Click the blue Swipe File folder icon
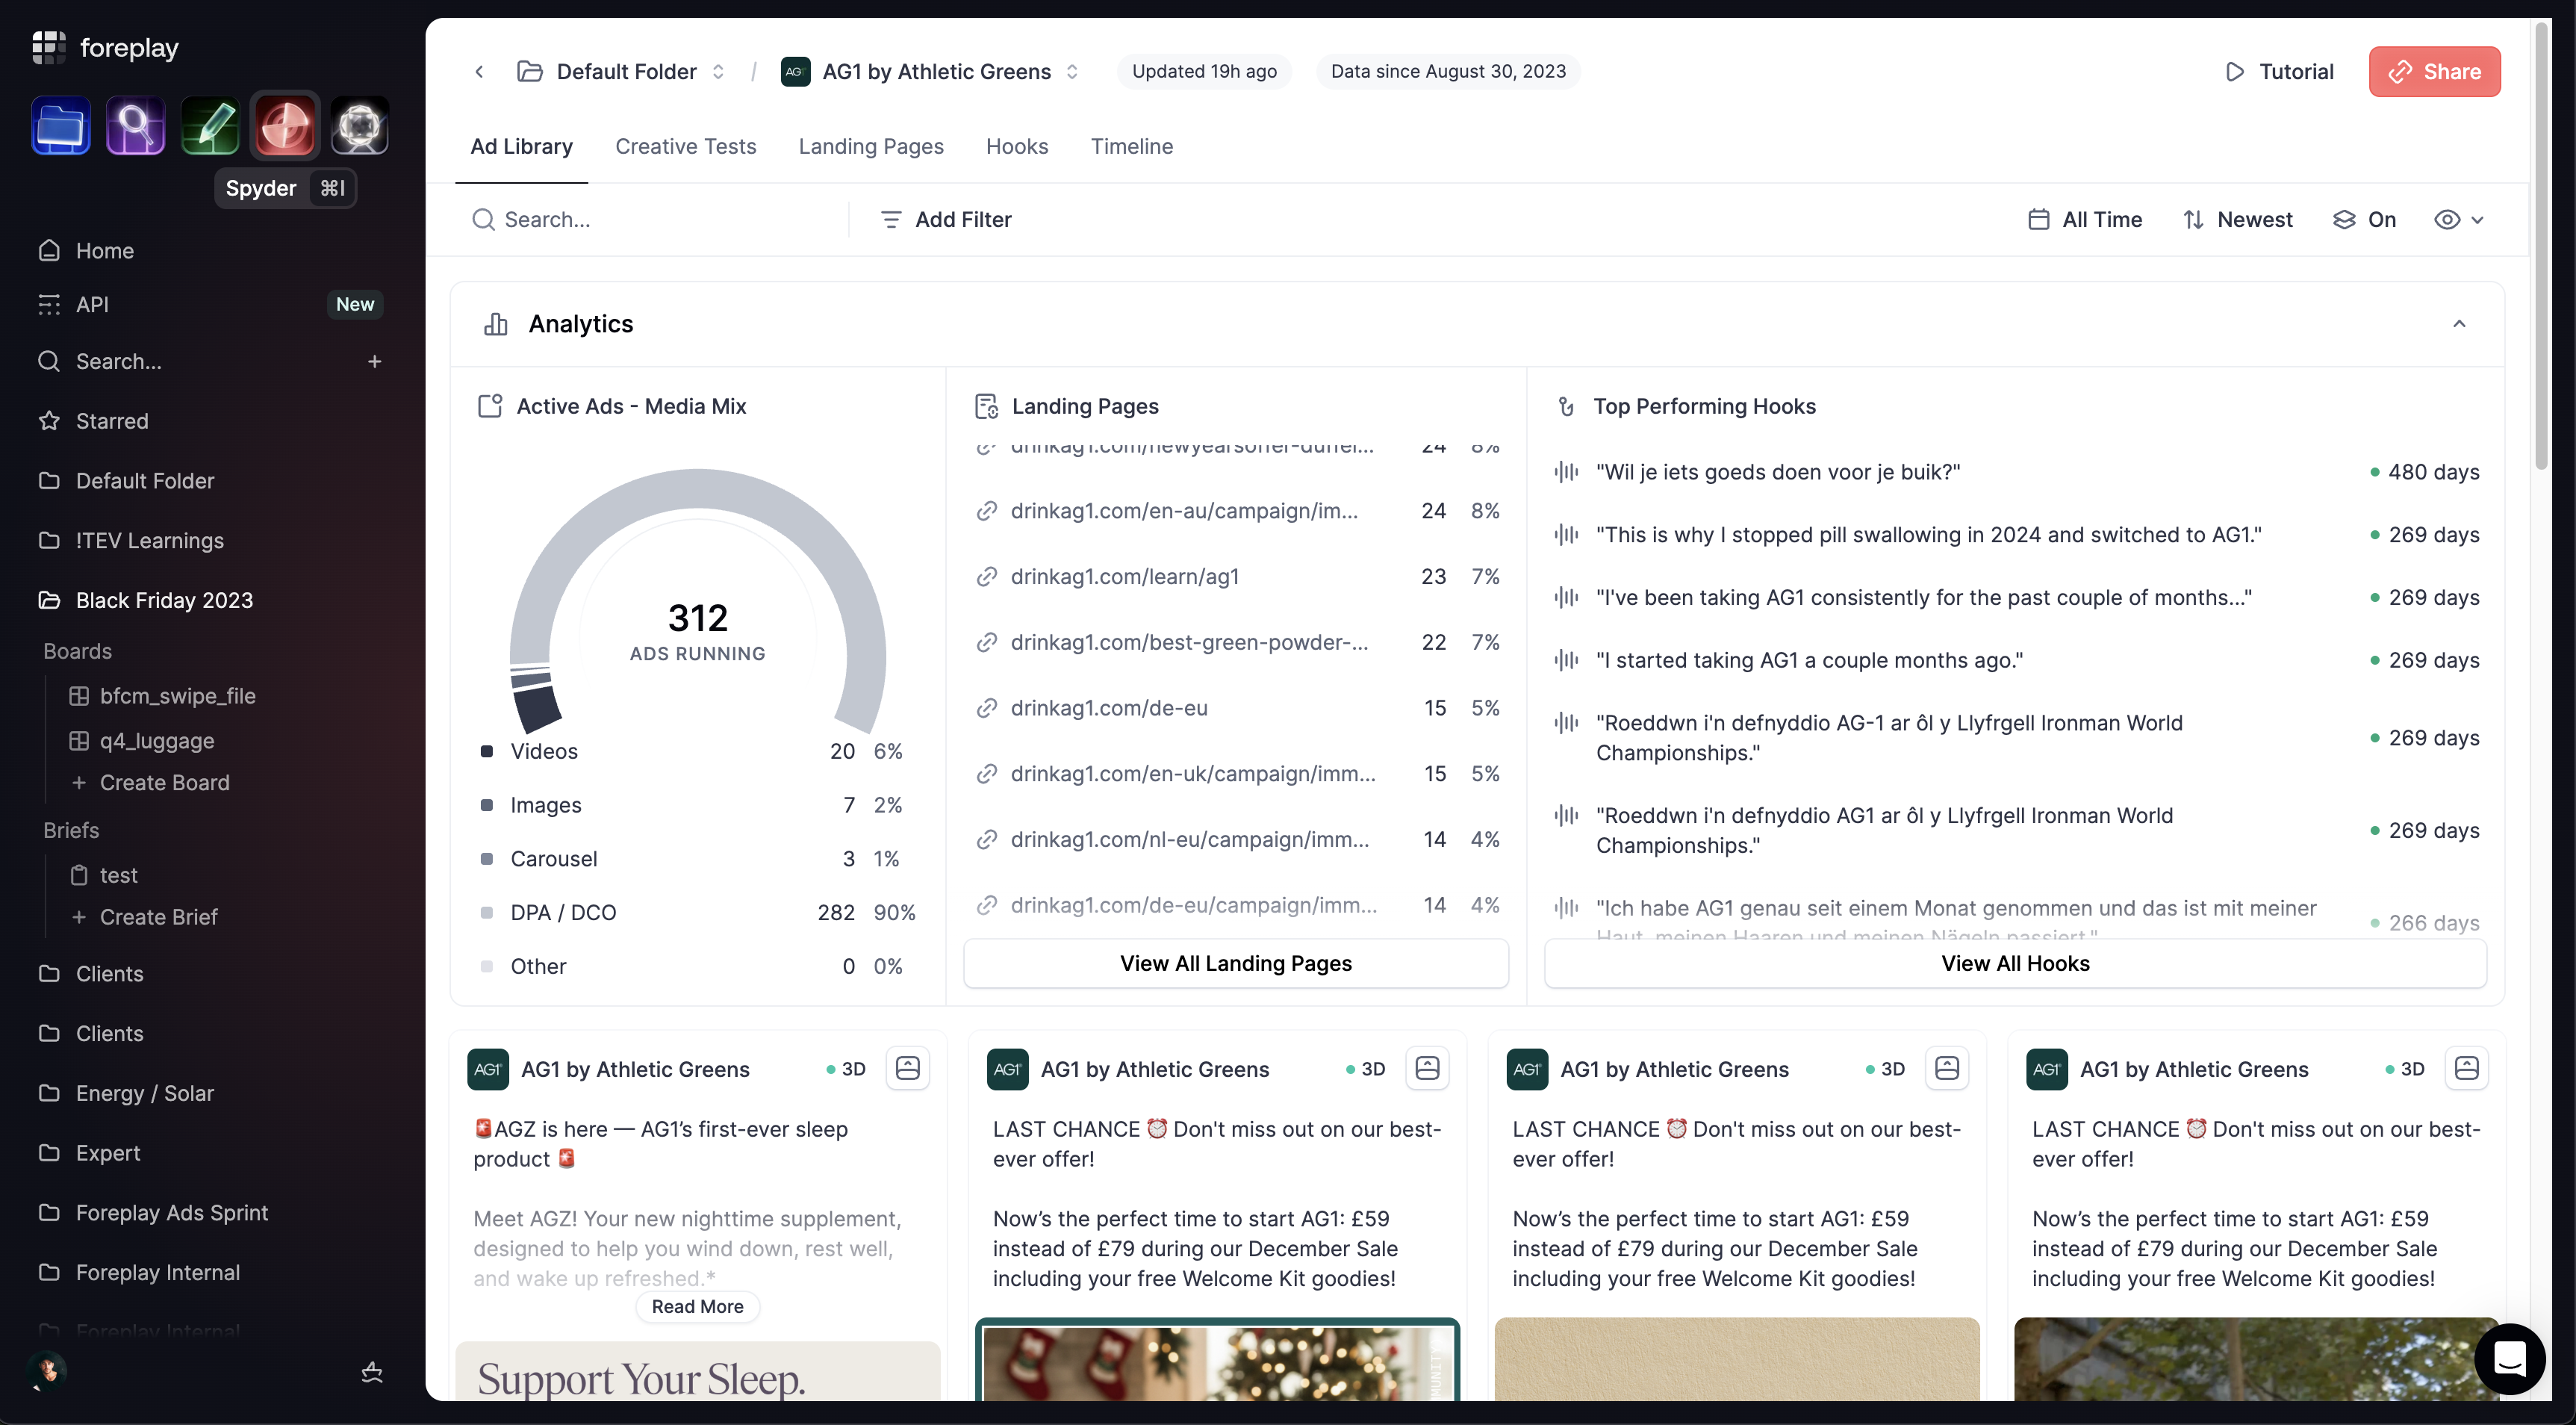 point(61,127)
